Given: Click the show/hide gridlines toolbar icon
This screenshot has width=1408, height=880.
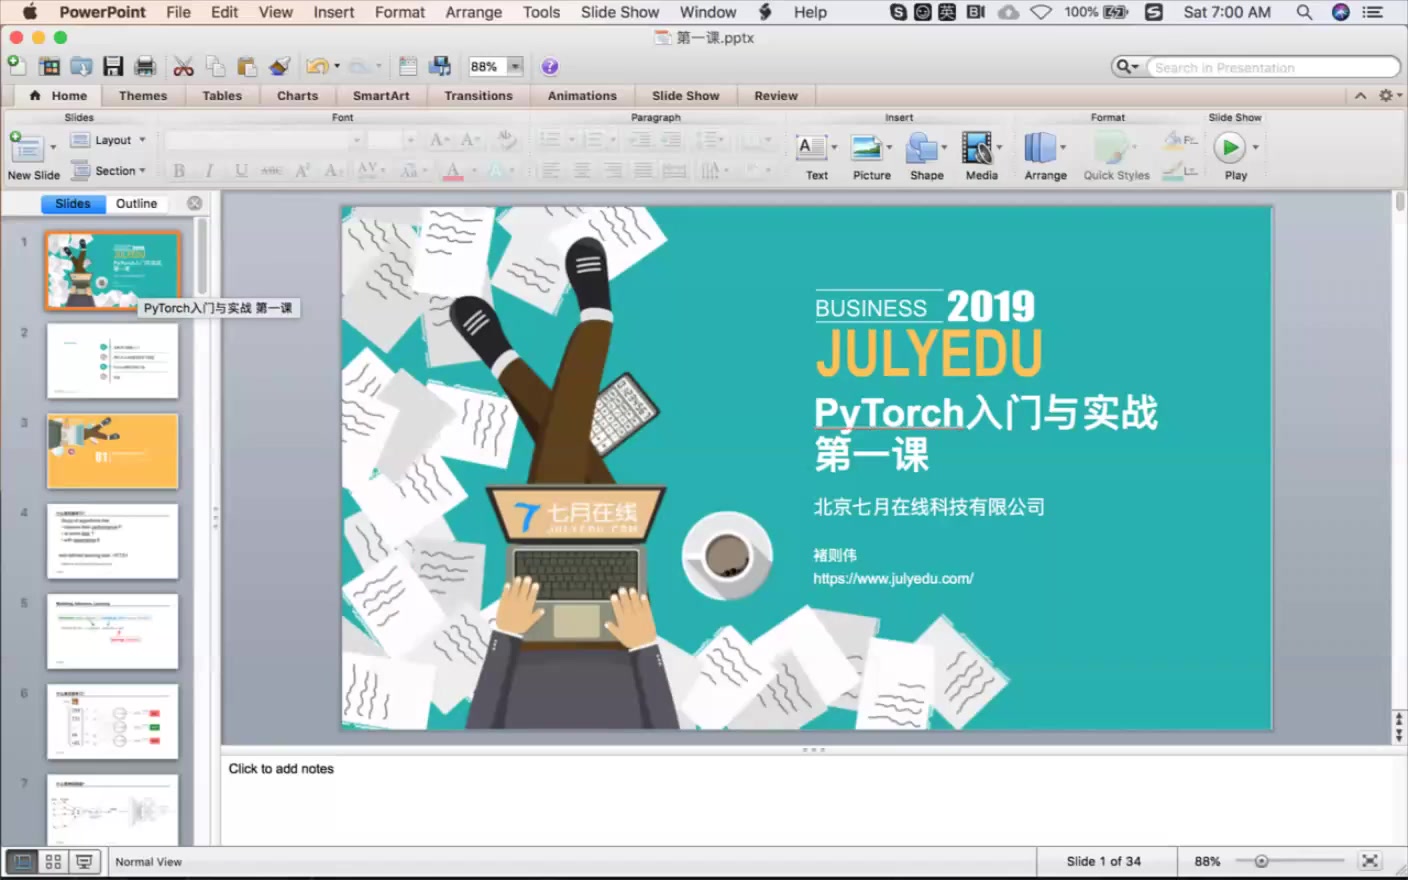Looking at the screenshot, I should pos(408,67).
